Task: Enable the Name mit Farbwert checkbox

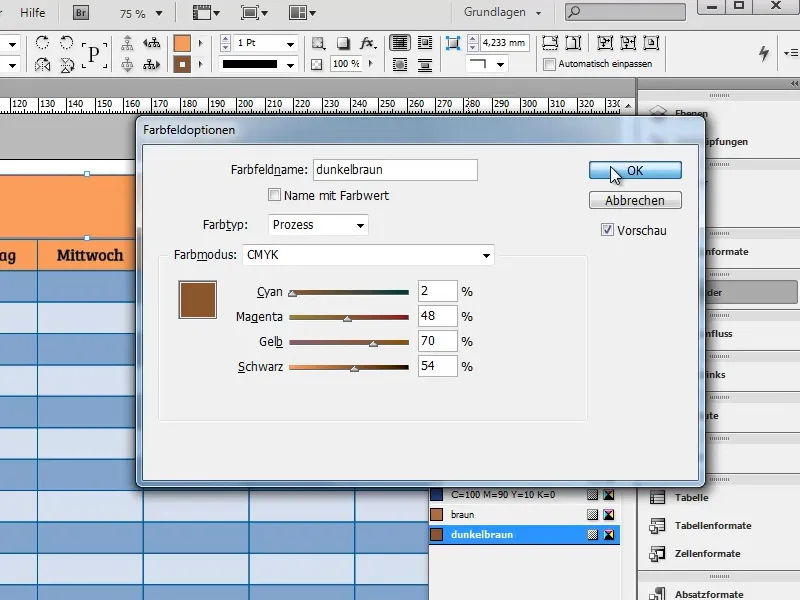Action: pyautogui.click(x=275, y=197)
